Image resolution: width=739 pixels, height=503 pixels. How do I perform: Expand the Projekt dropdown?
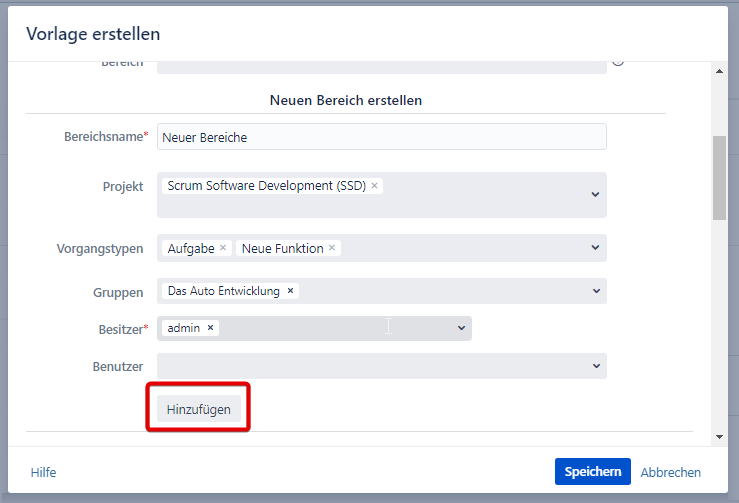coord(595,194)
